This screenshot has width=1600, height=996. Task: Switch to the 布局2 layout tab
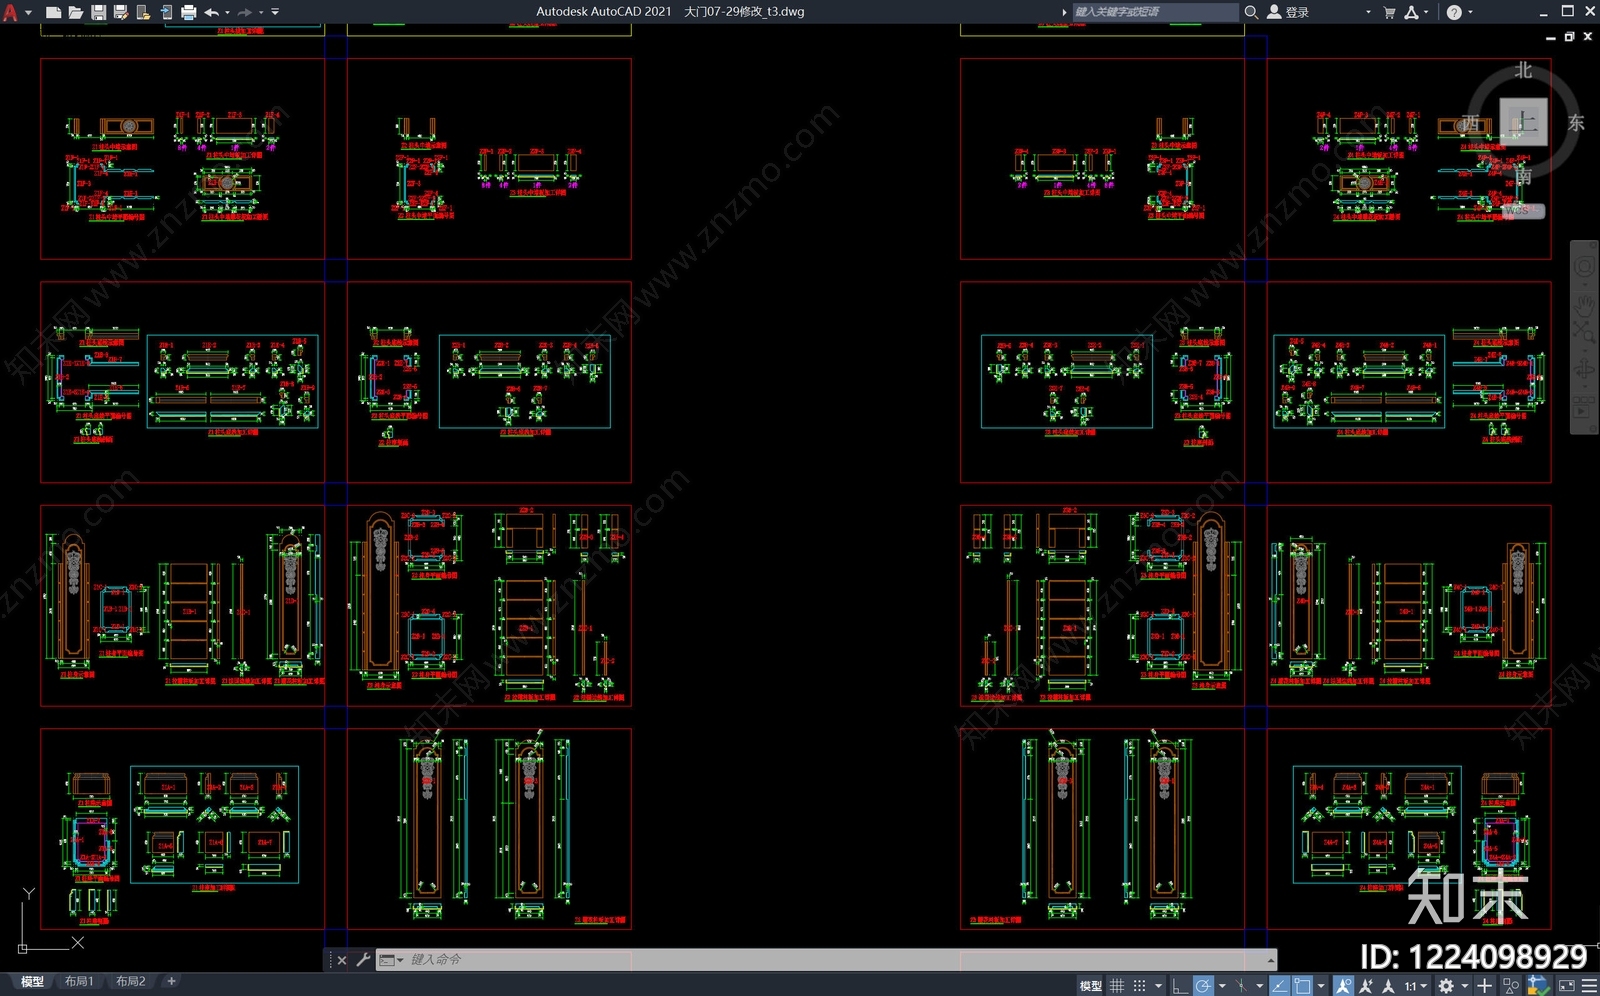tap(131, 982)
